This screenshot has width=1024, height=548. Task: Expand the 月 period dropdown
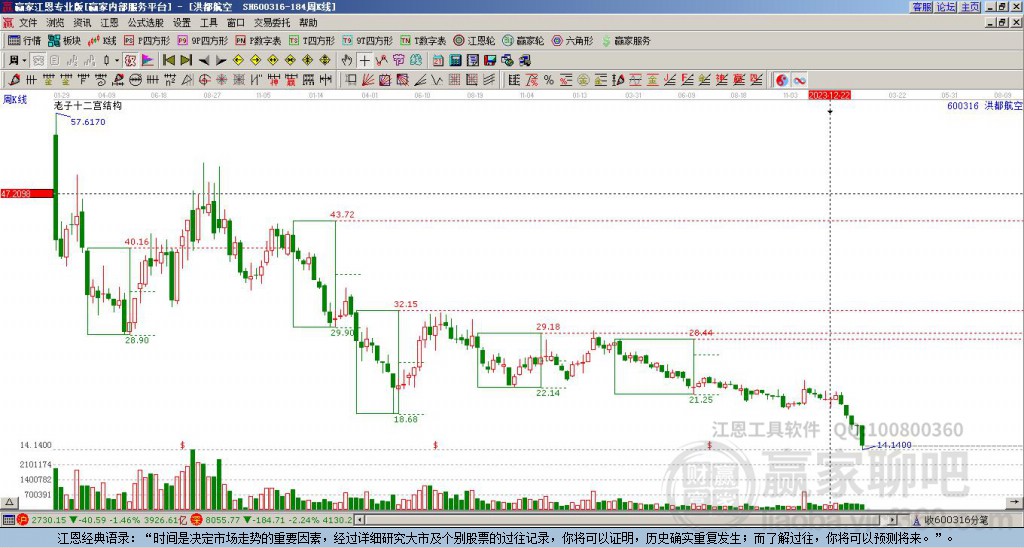[24, 60]
